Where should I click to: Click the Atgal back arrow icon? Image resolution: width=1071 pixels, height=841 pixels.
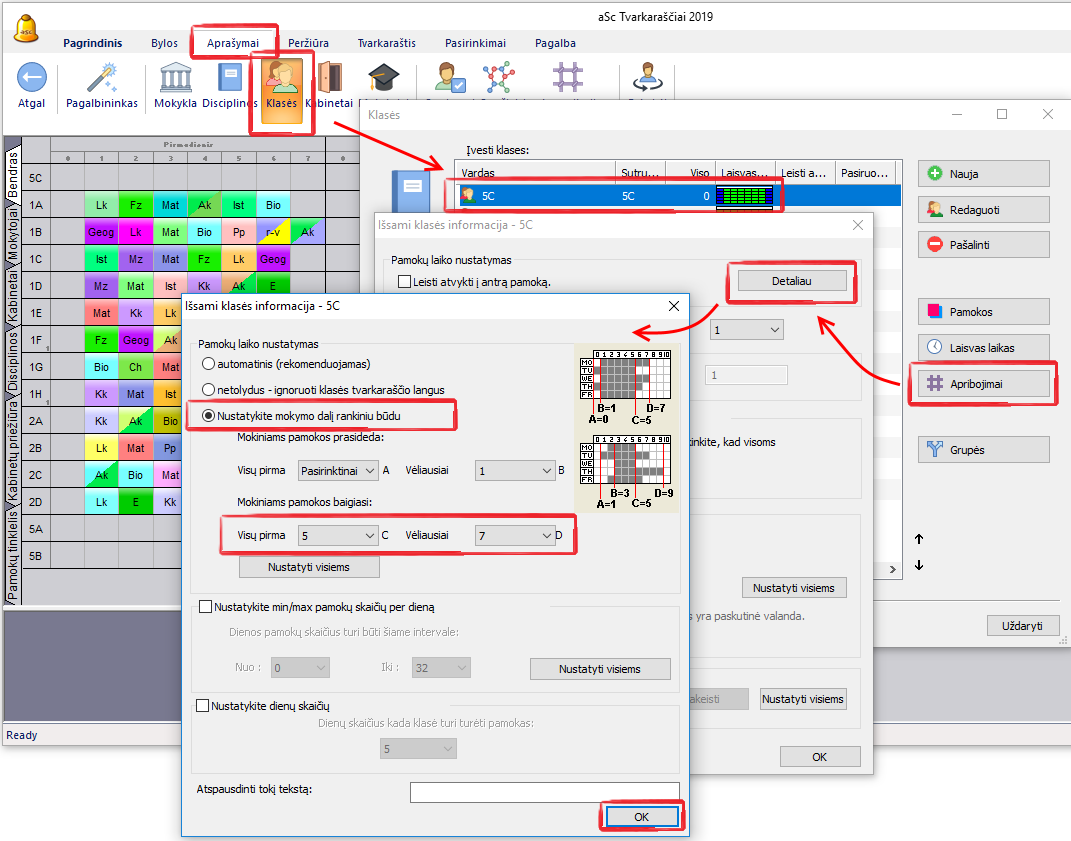pyautogui.click(x=32, y=78)
